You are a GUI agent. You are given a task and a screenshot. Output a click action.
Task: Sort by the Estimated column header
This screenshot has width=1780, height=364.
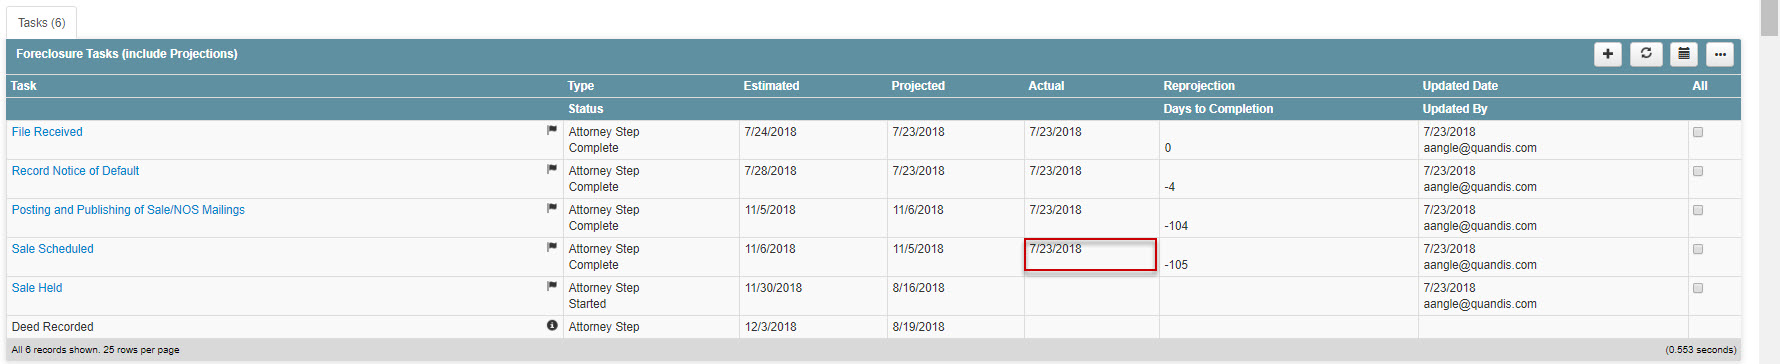(771, 86)
